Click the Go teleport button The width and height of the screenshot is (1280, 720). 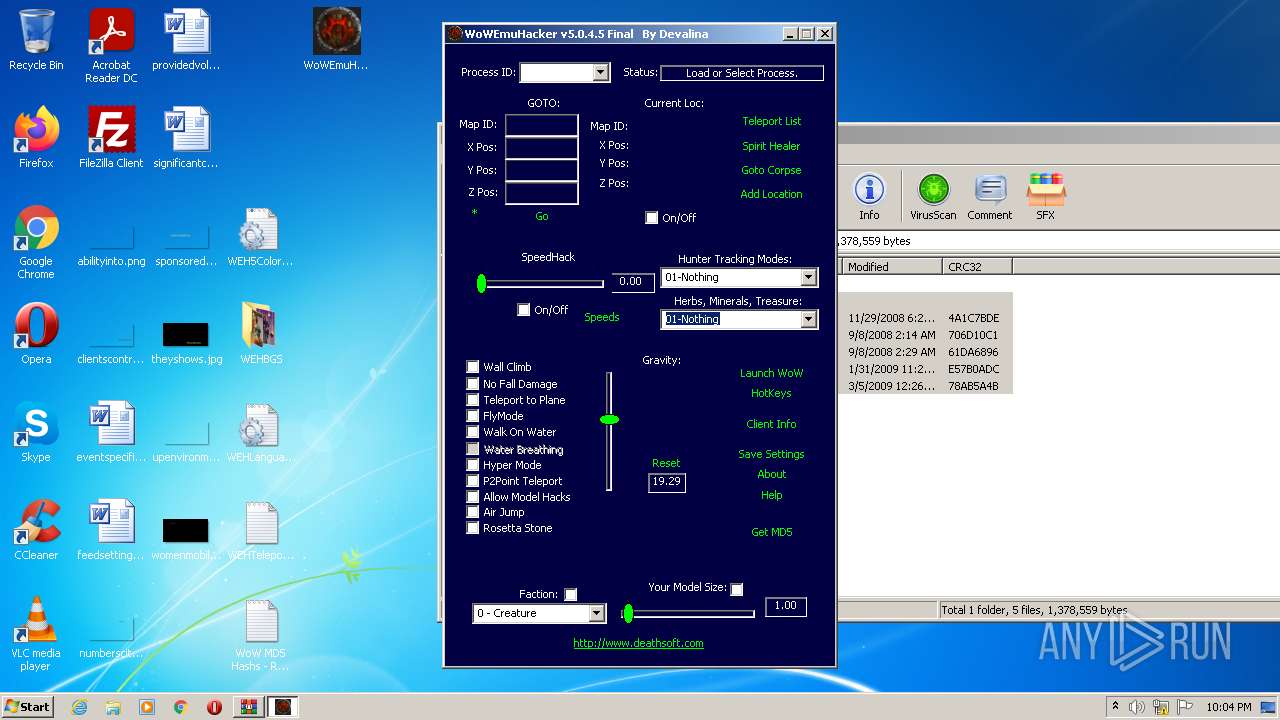pyautogui.click(x=542, y=216)
